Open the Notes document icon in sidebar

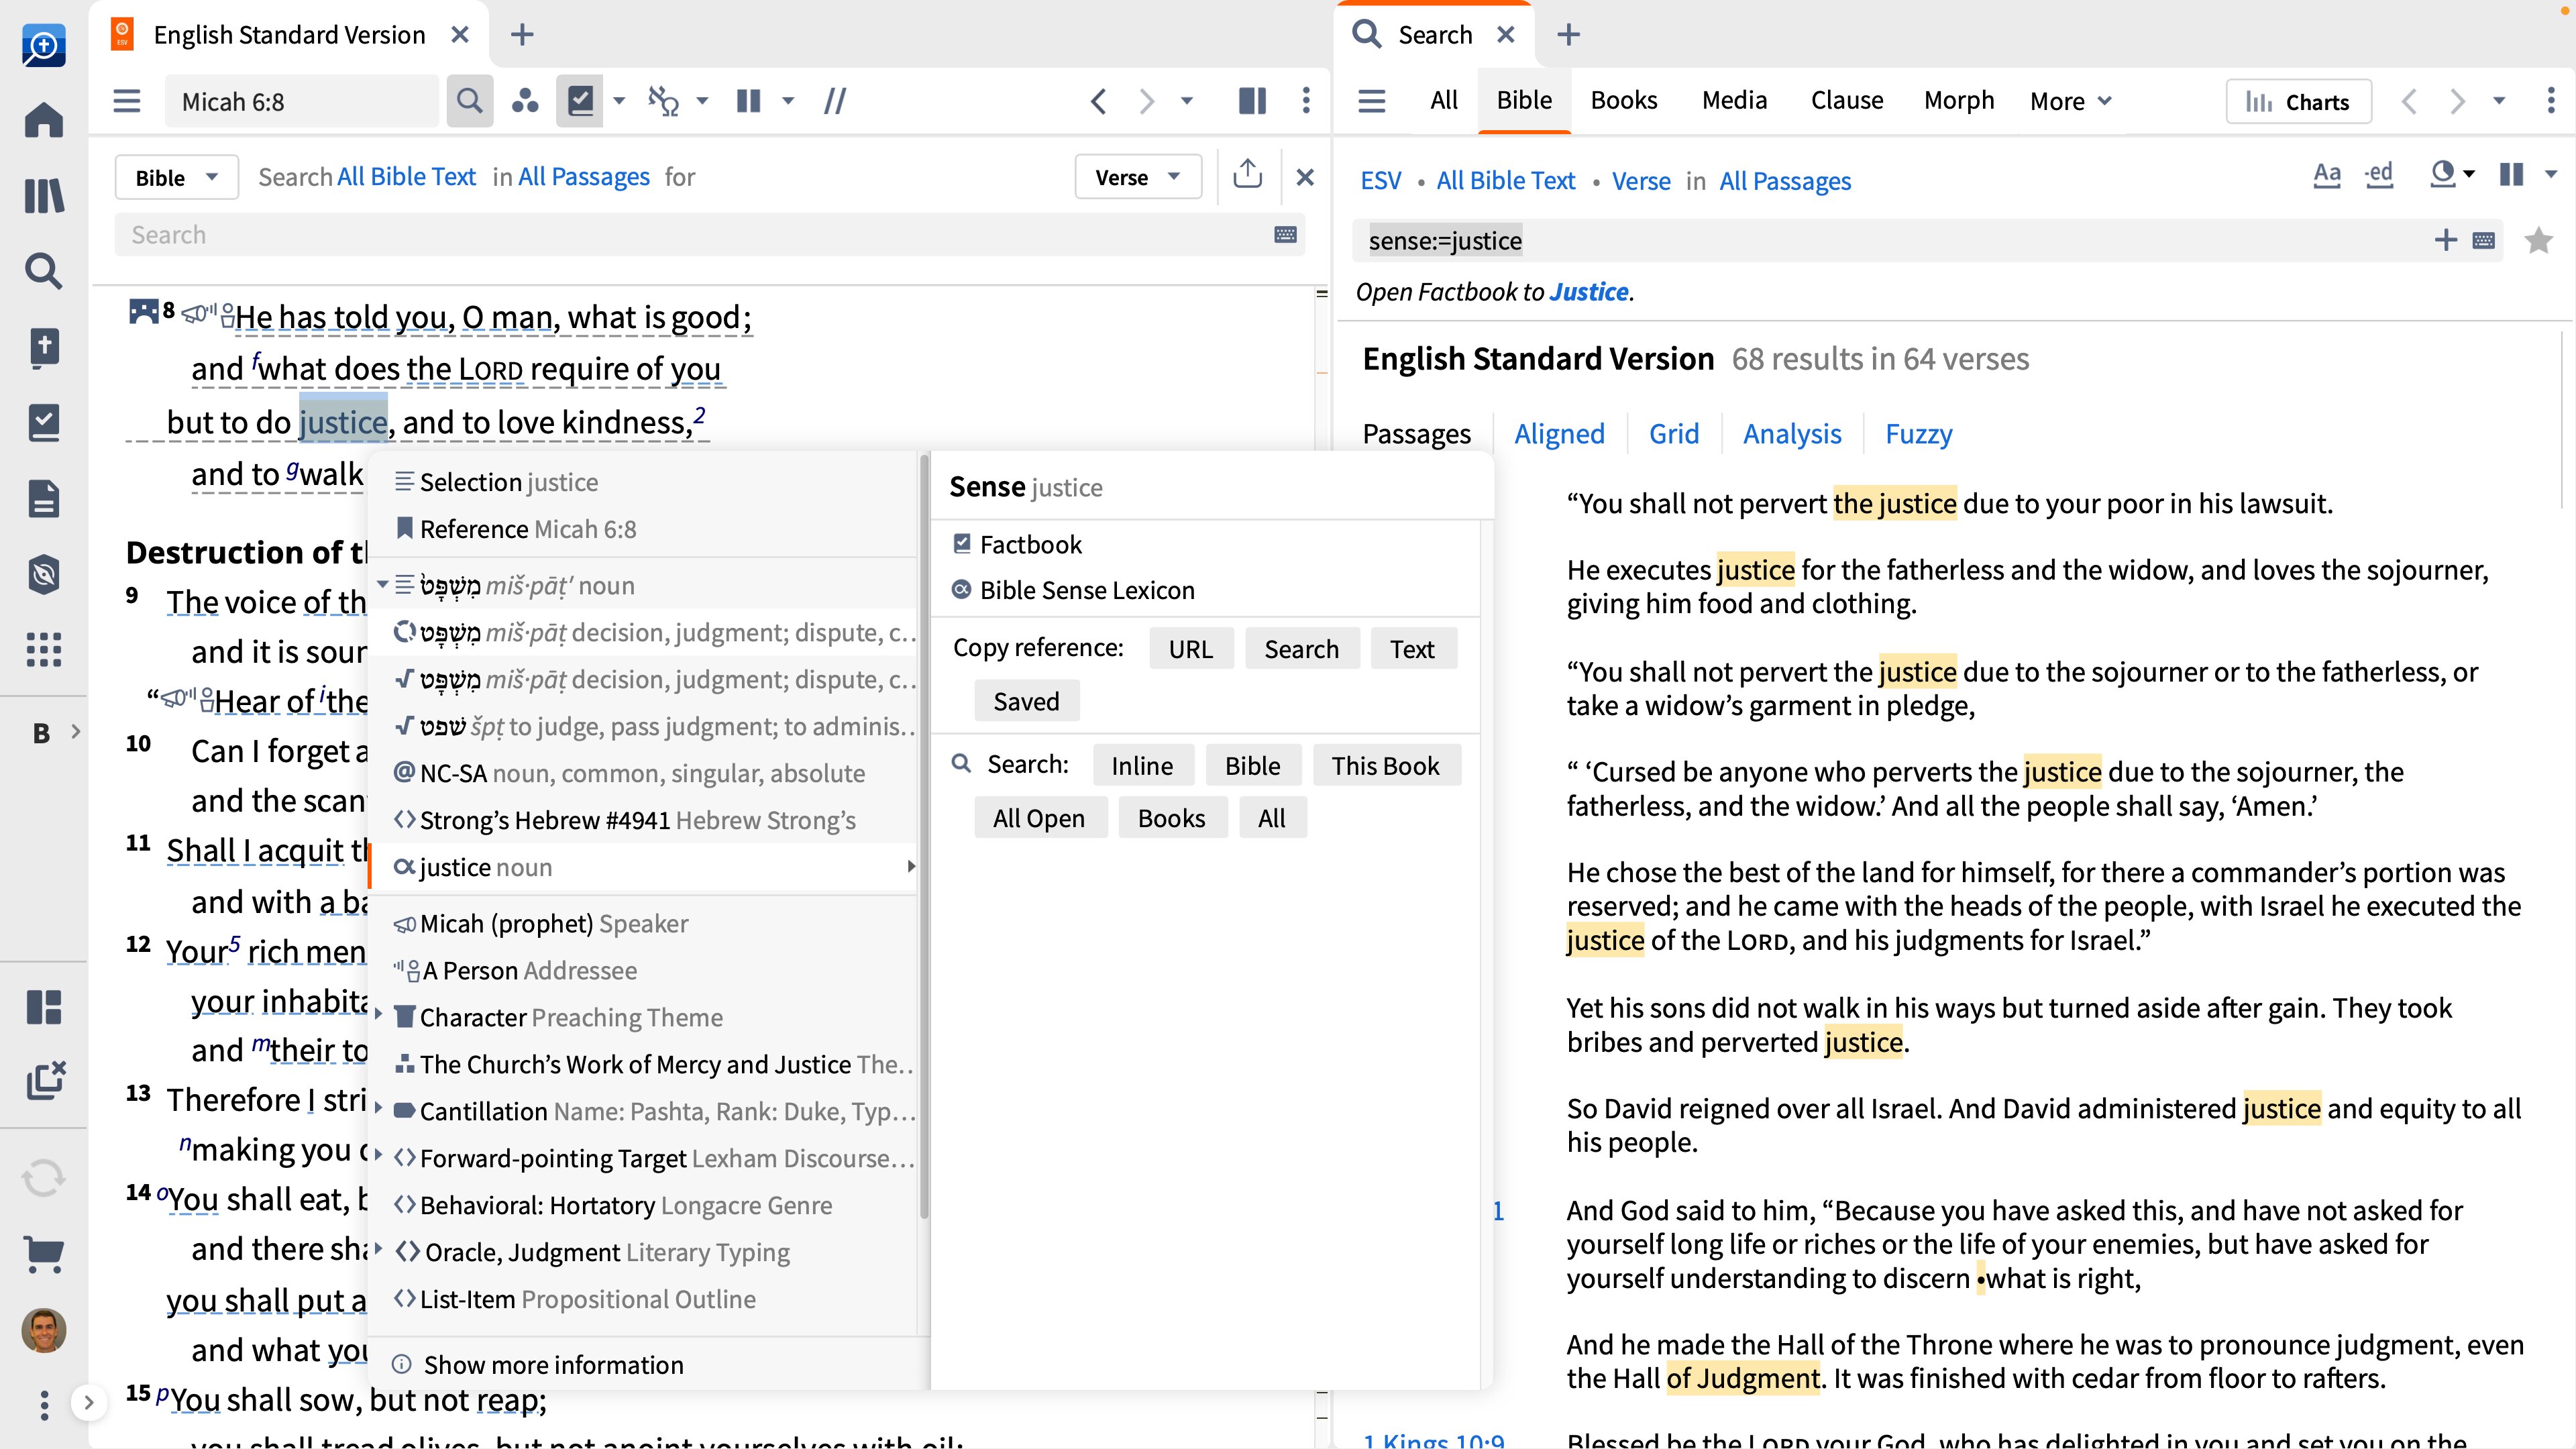point(43,498)
